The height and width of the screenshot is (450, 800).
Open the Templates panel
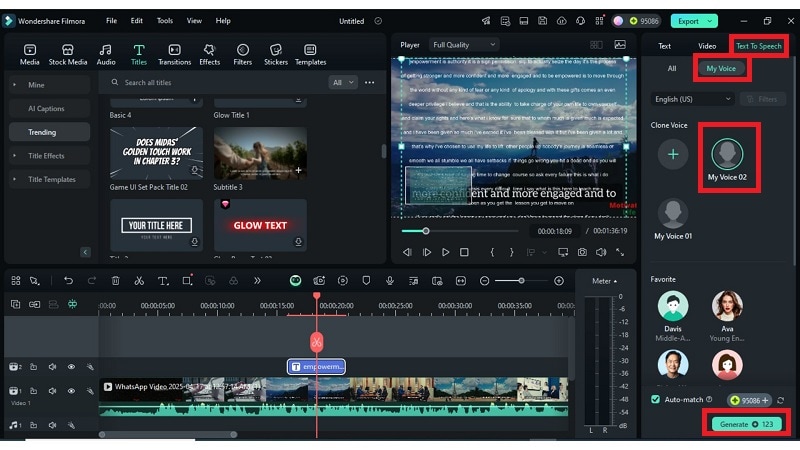coord(310,55)
